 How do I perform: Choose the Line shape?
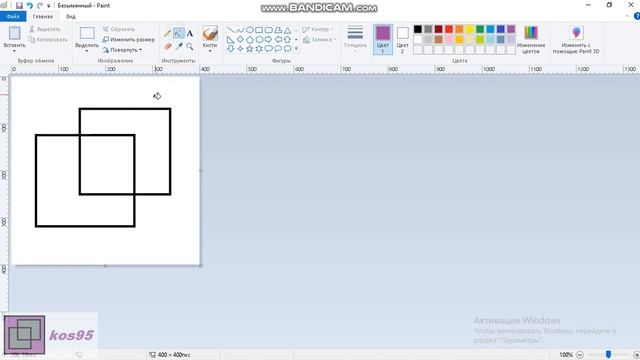pos(231,30)
